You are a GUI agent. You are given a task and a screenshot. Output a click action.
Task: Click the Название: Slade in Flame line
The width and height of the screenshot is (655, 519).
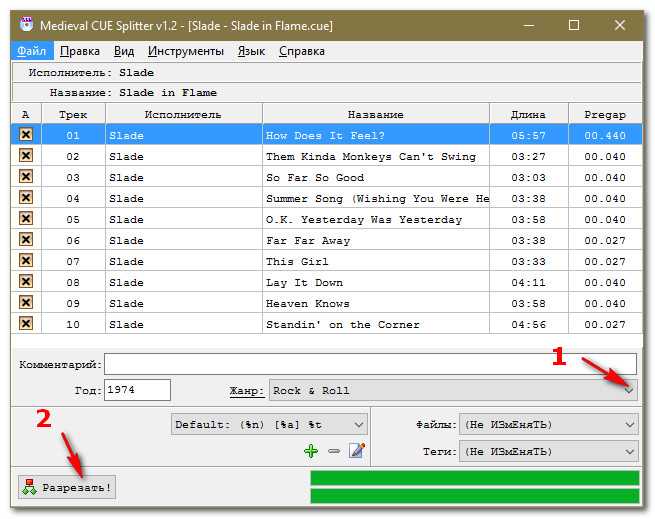327,93
